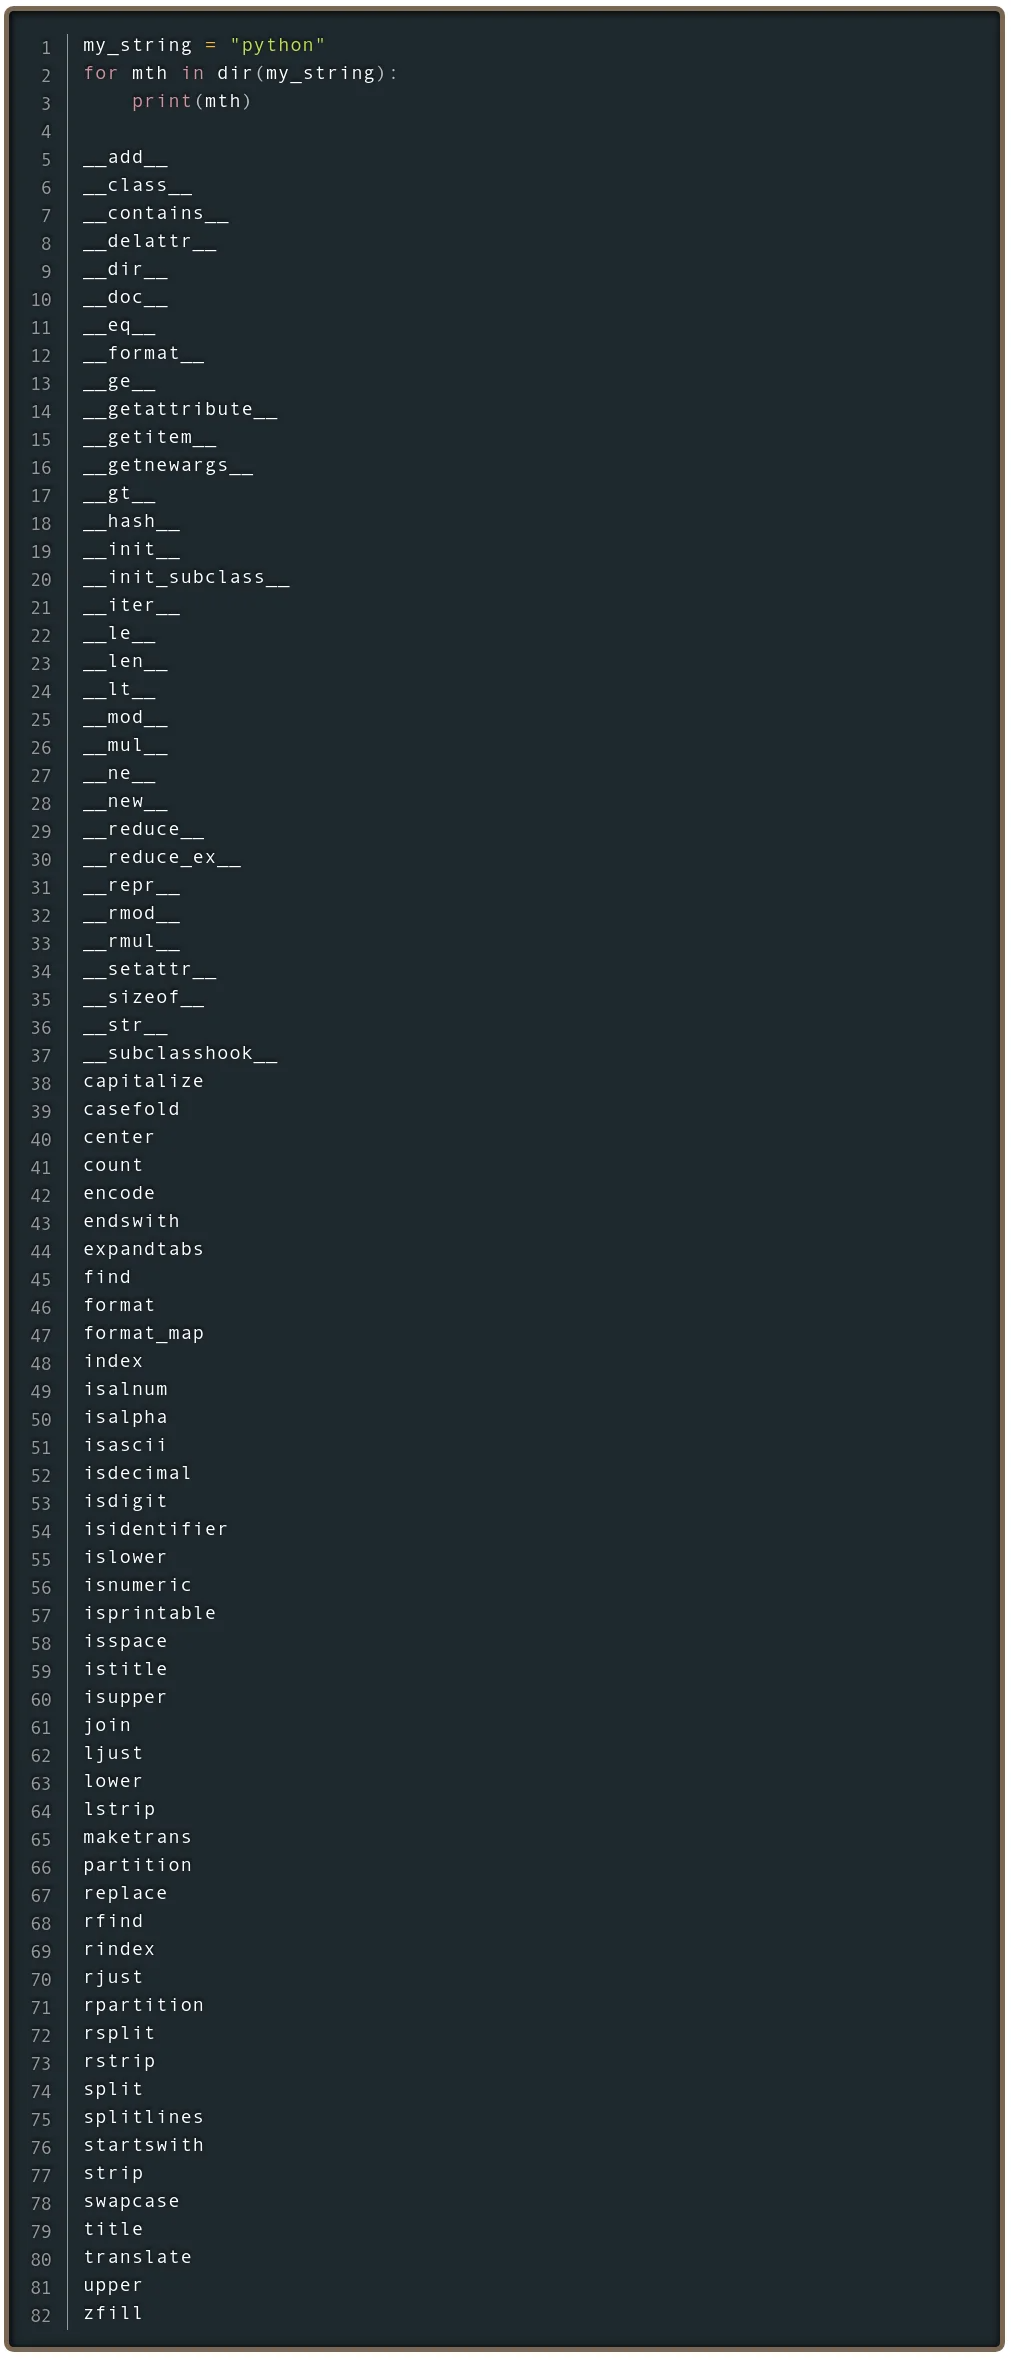The height and width of the screenshot is (2359, 1011).
Task: Click the splitlines entry
Action: (x=143, y=2117)
